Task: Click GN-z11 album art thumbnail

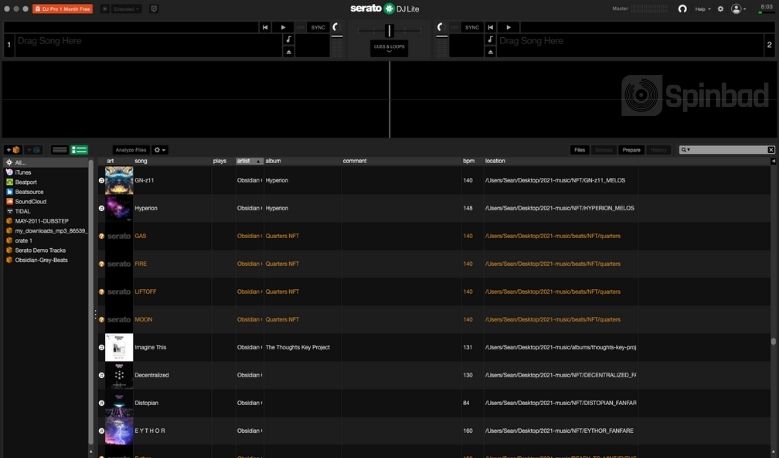Action: point(119,180)
